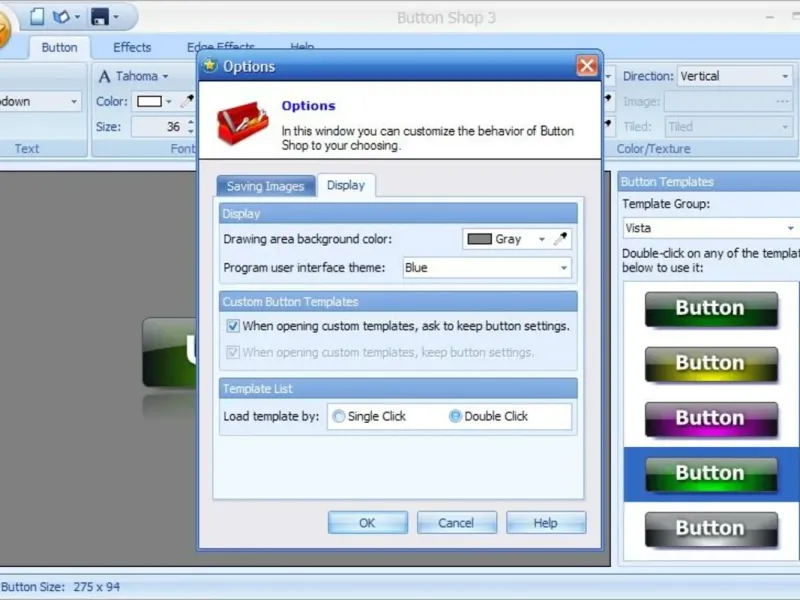Select the Single Click radio button
The width and height of the screenshot is (800, 600).
338,416
